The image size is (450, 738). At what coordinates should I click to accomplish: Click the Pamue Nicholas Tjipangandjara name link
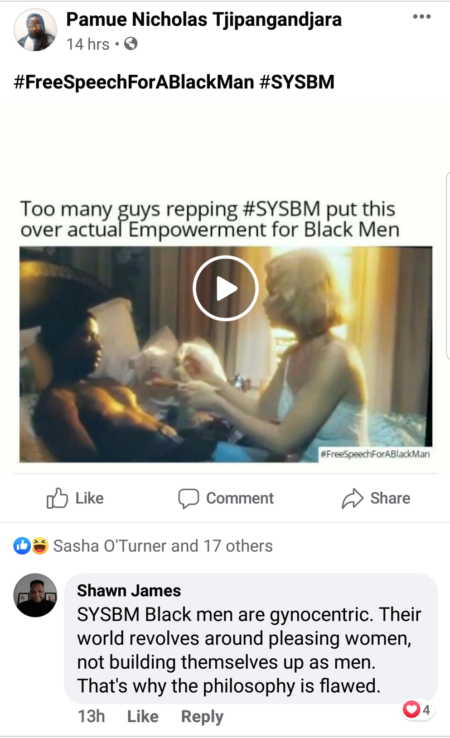(203, 19)
